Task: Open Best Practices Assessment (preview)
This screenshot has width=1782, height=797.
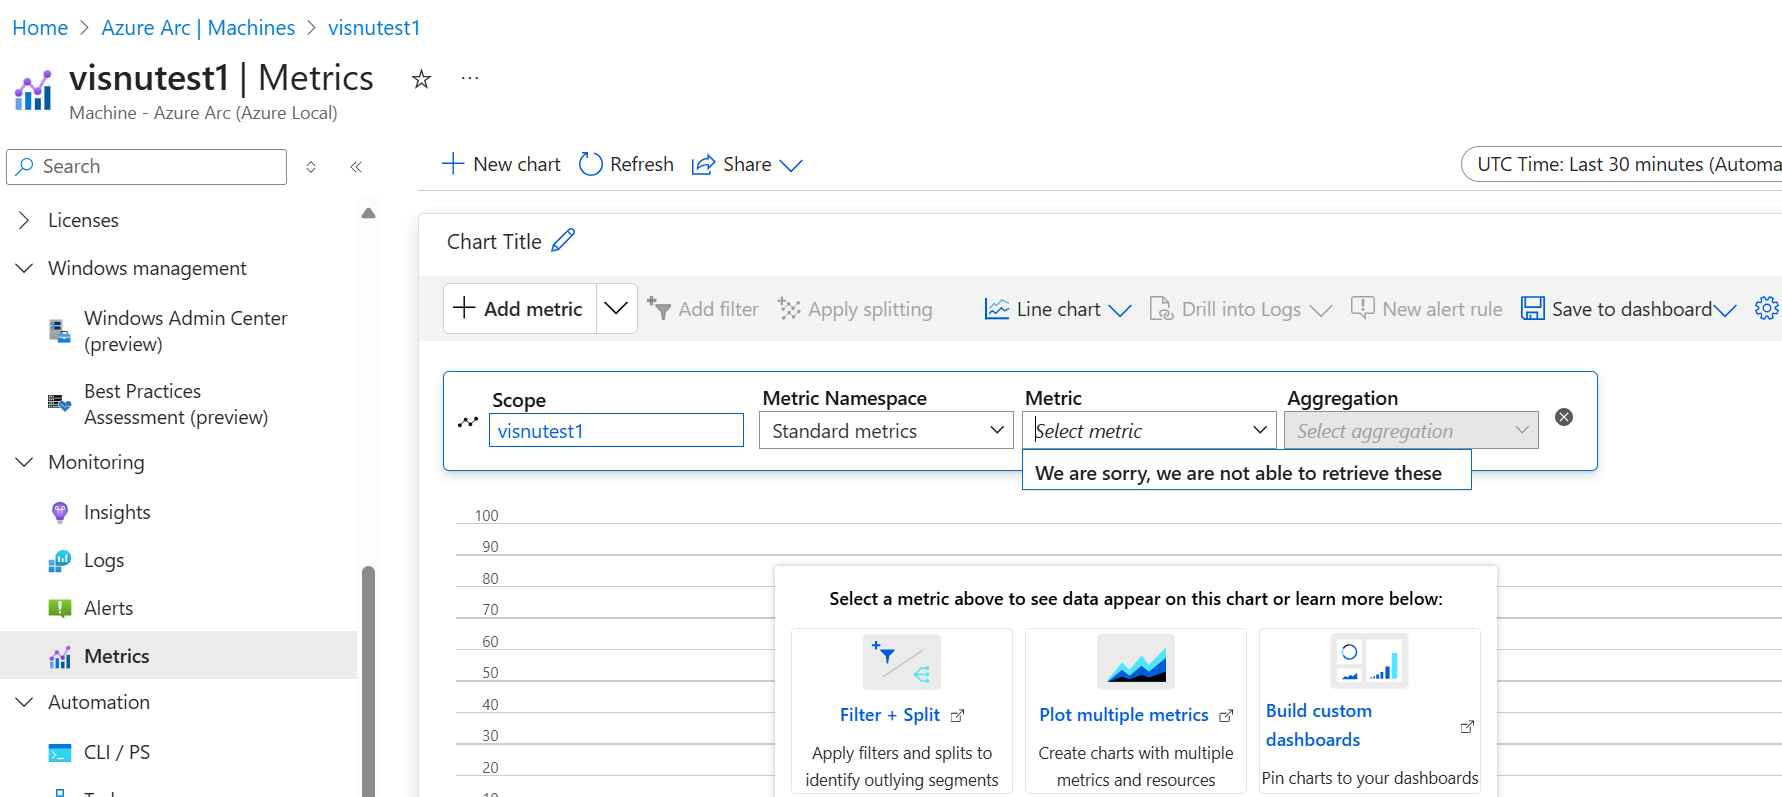Action: [x=176, y=404]
